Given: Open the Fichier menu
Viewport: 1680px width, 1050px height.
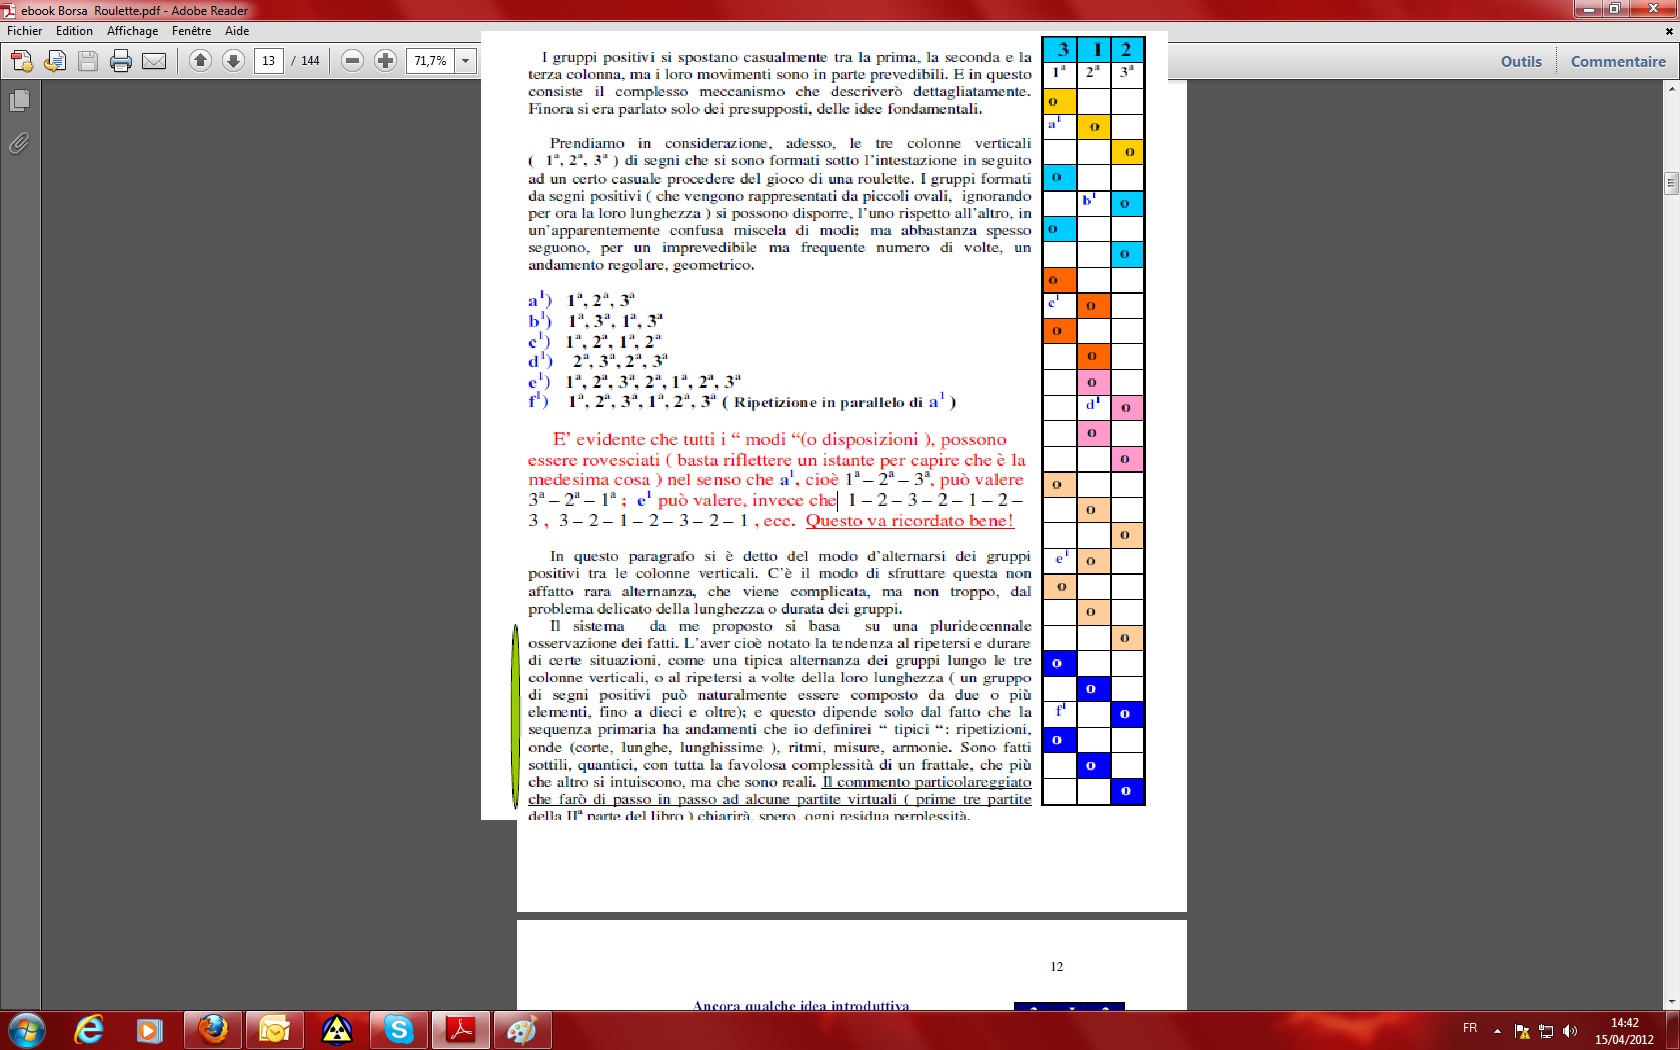Looking at the screenshot, I should (x=25, y=31).
